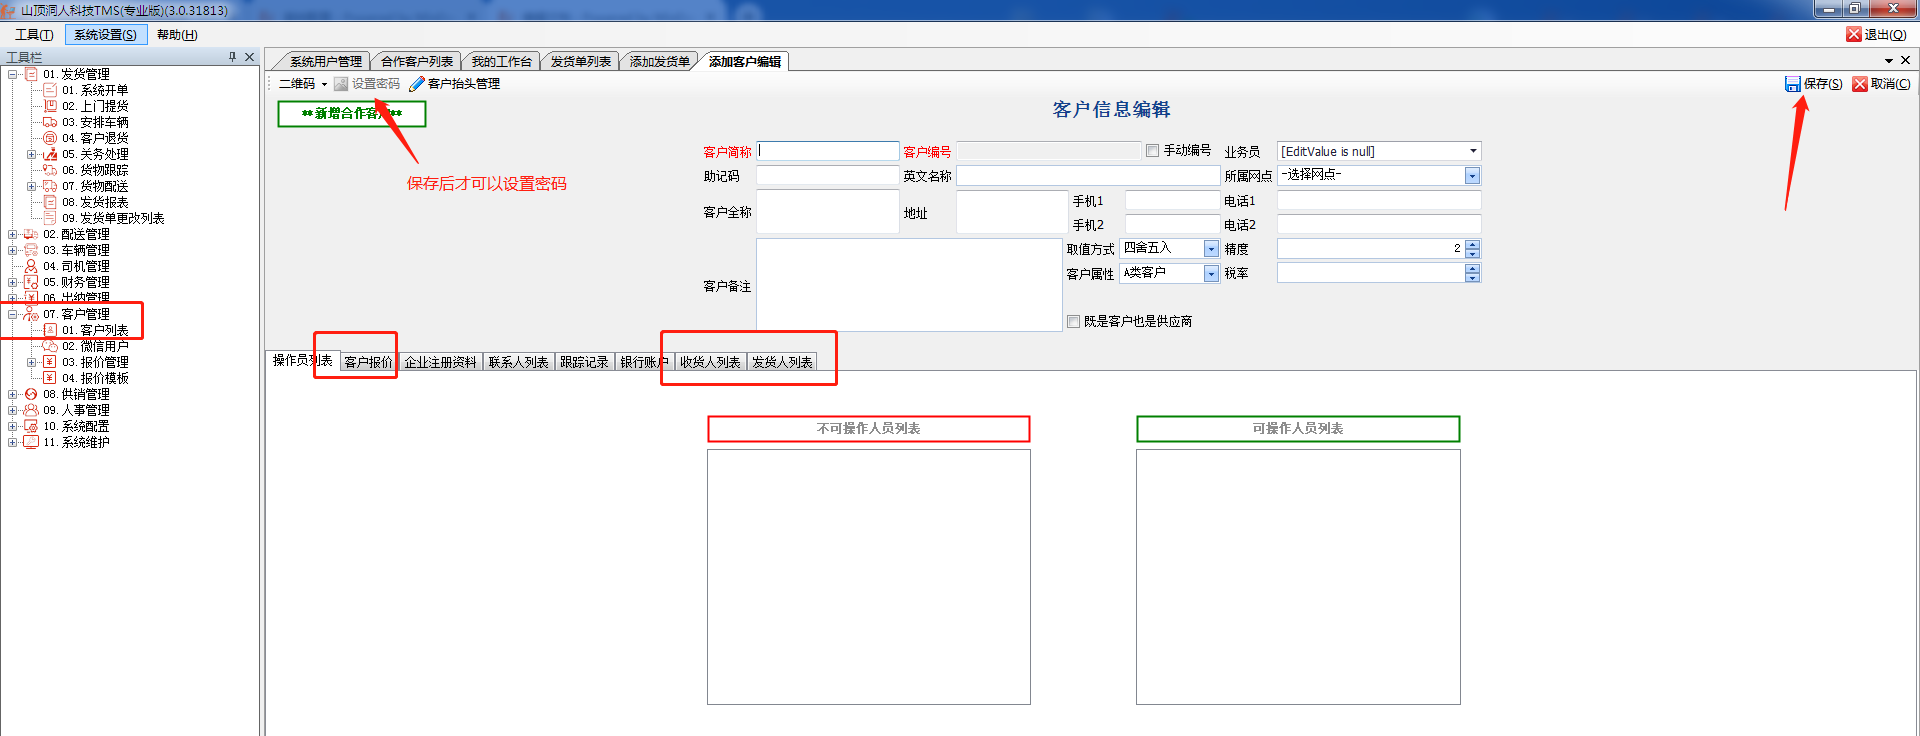Viewport: 1920px width, 736px height.
Task: Increase the 精度 value with the spinner
Action: pyautogui.click(x=1472, y=244)
